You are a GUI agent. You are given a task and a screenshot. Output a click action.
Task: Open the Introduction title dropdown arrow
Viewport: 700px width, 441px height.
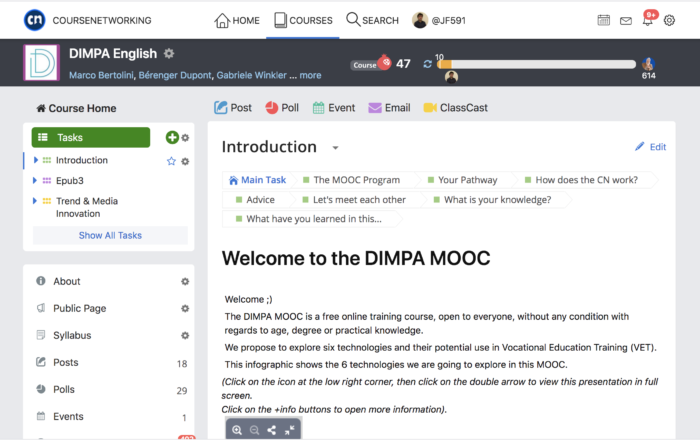coord(335,148)
